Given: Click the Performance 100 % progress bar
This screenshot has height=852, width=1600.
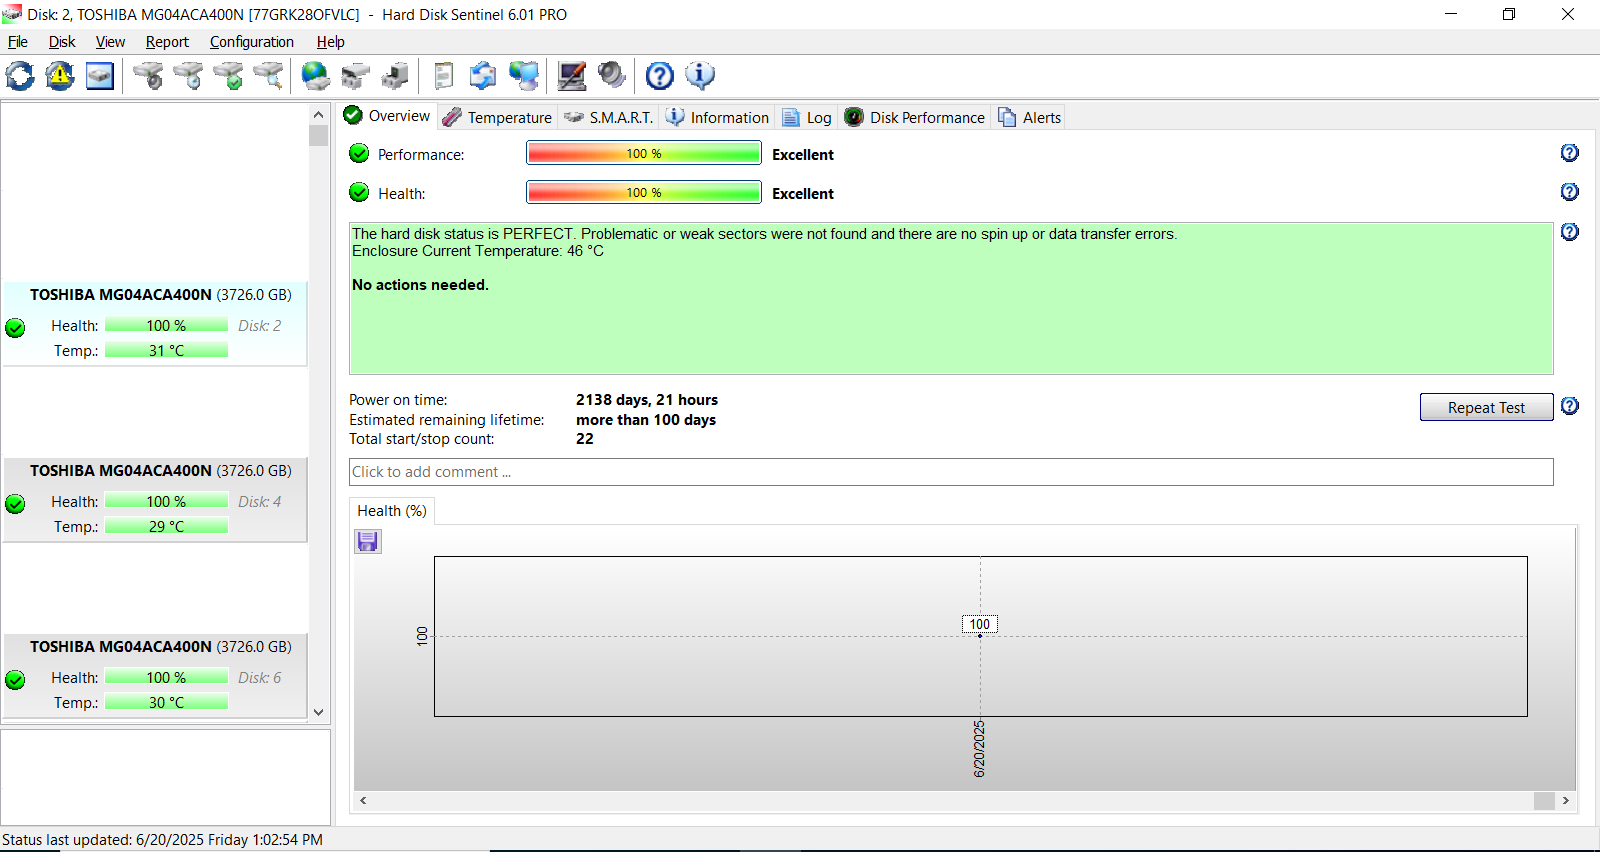Looking at the screenshot, I should (x=644, y=153).
